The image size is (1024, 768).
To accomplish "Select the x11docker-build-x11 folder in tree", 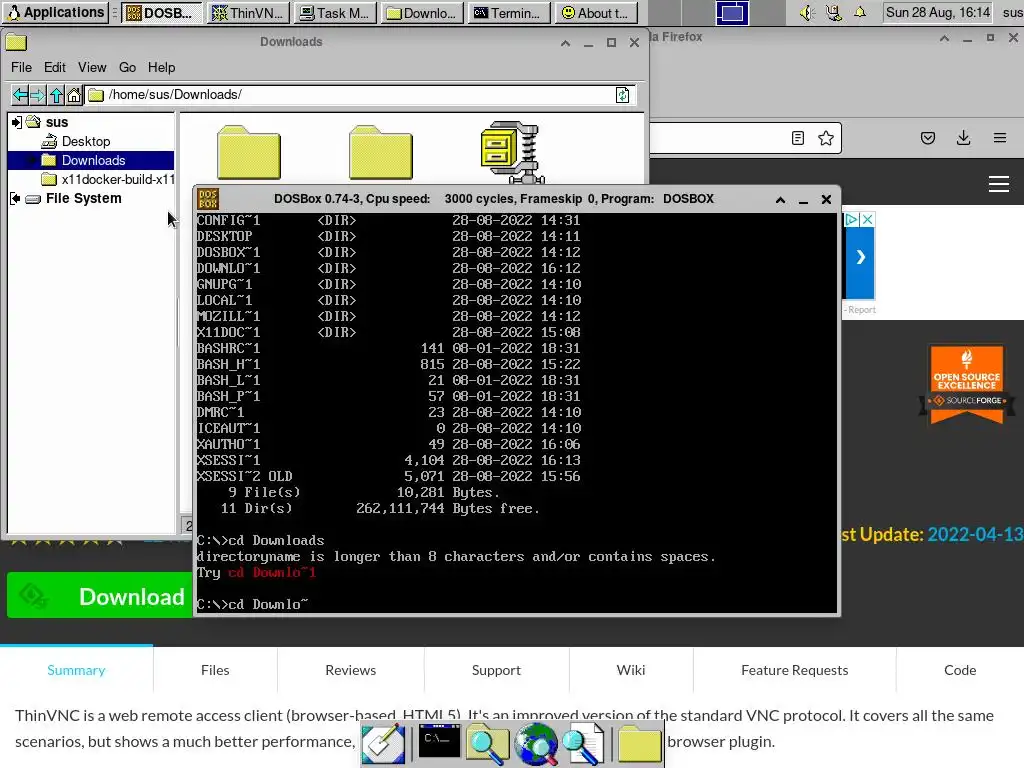I will 108,180.
